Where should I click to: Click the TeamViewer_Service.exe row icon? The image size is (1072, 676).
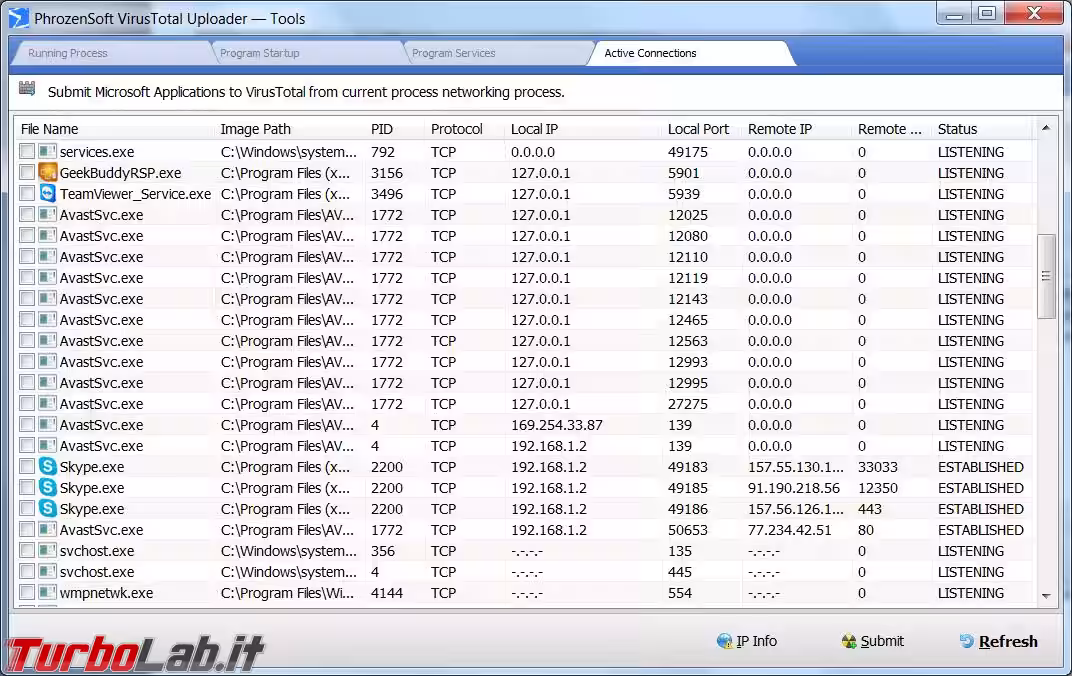tap(47, 194)
